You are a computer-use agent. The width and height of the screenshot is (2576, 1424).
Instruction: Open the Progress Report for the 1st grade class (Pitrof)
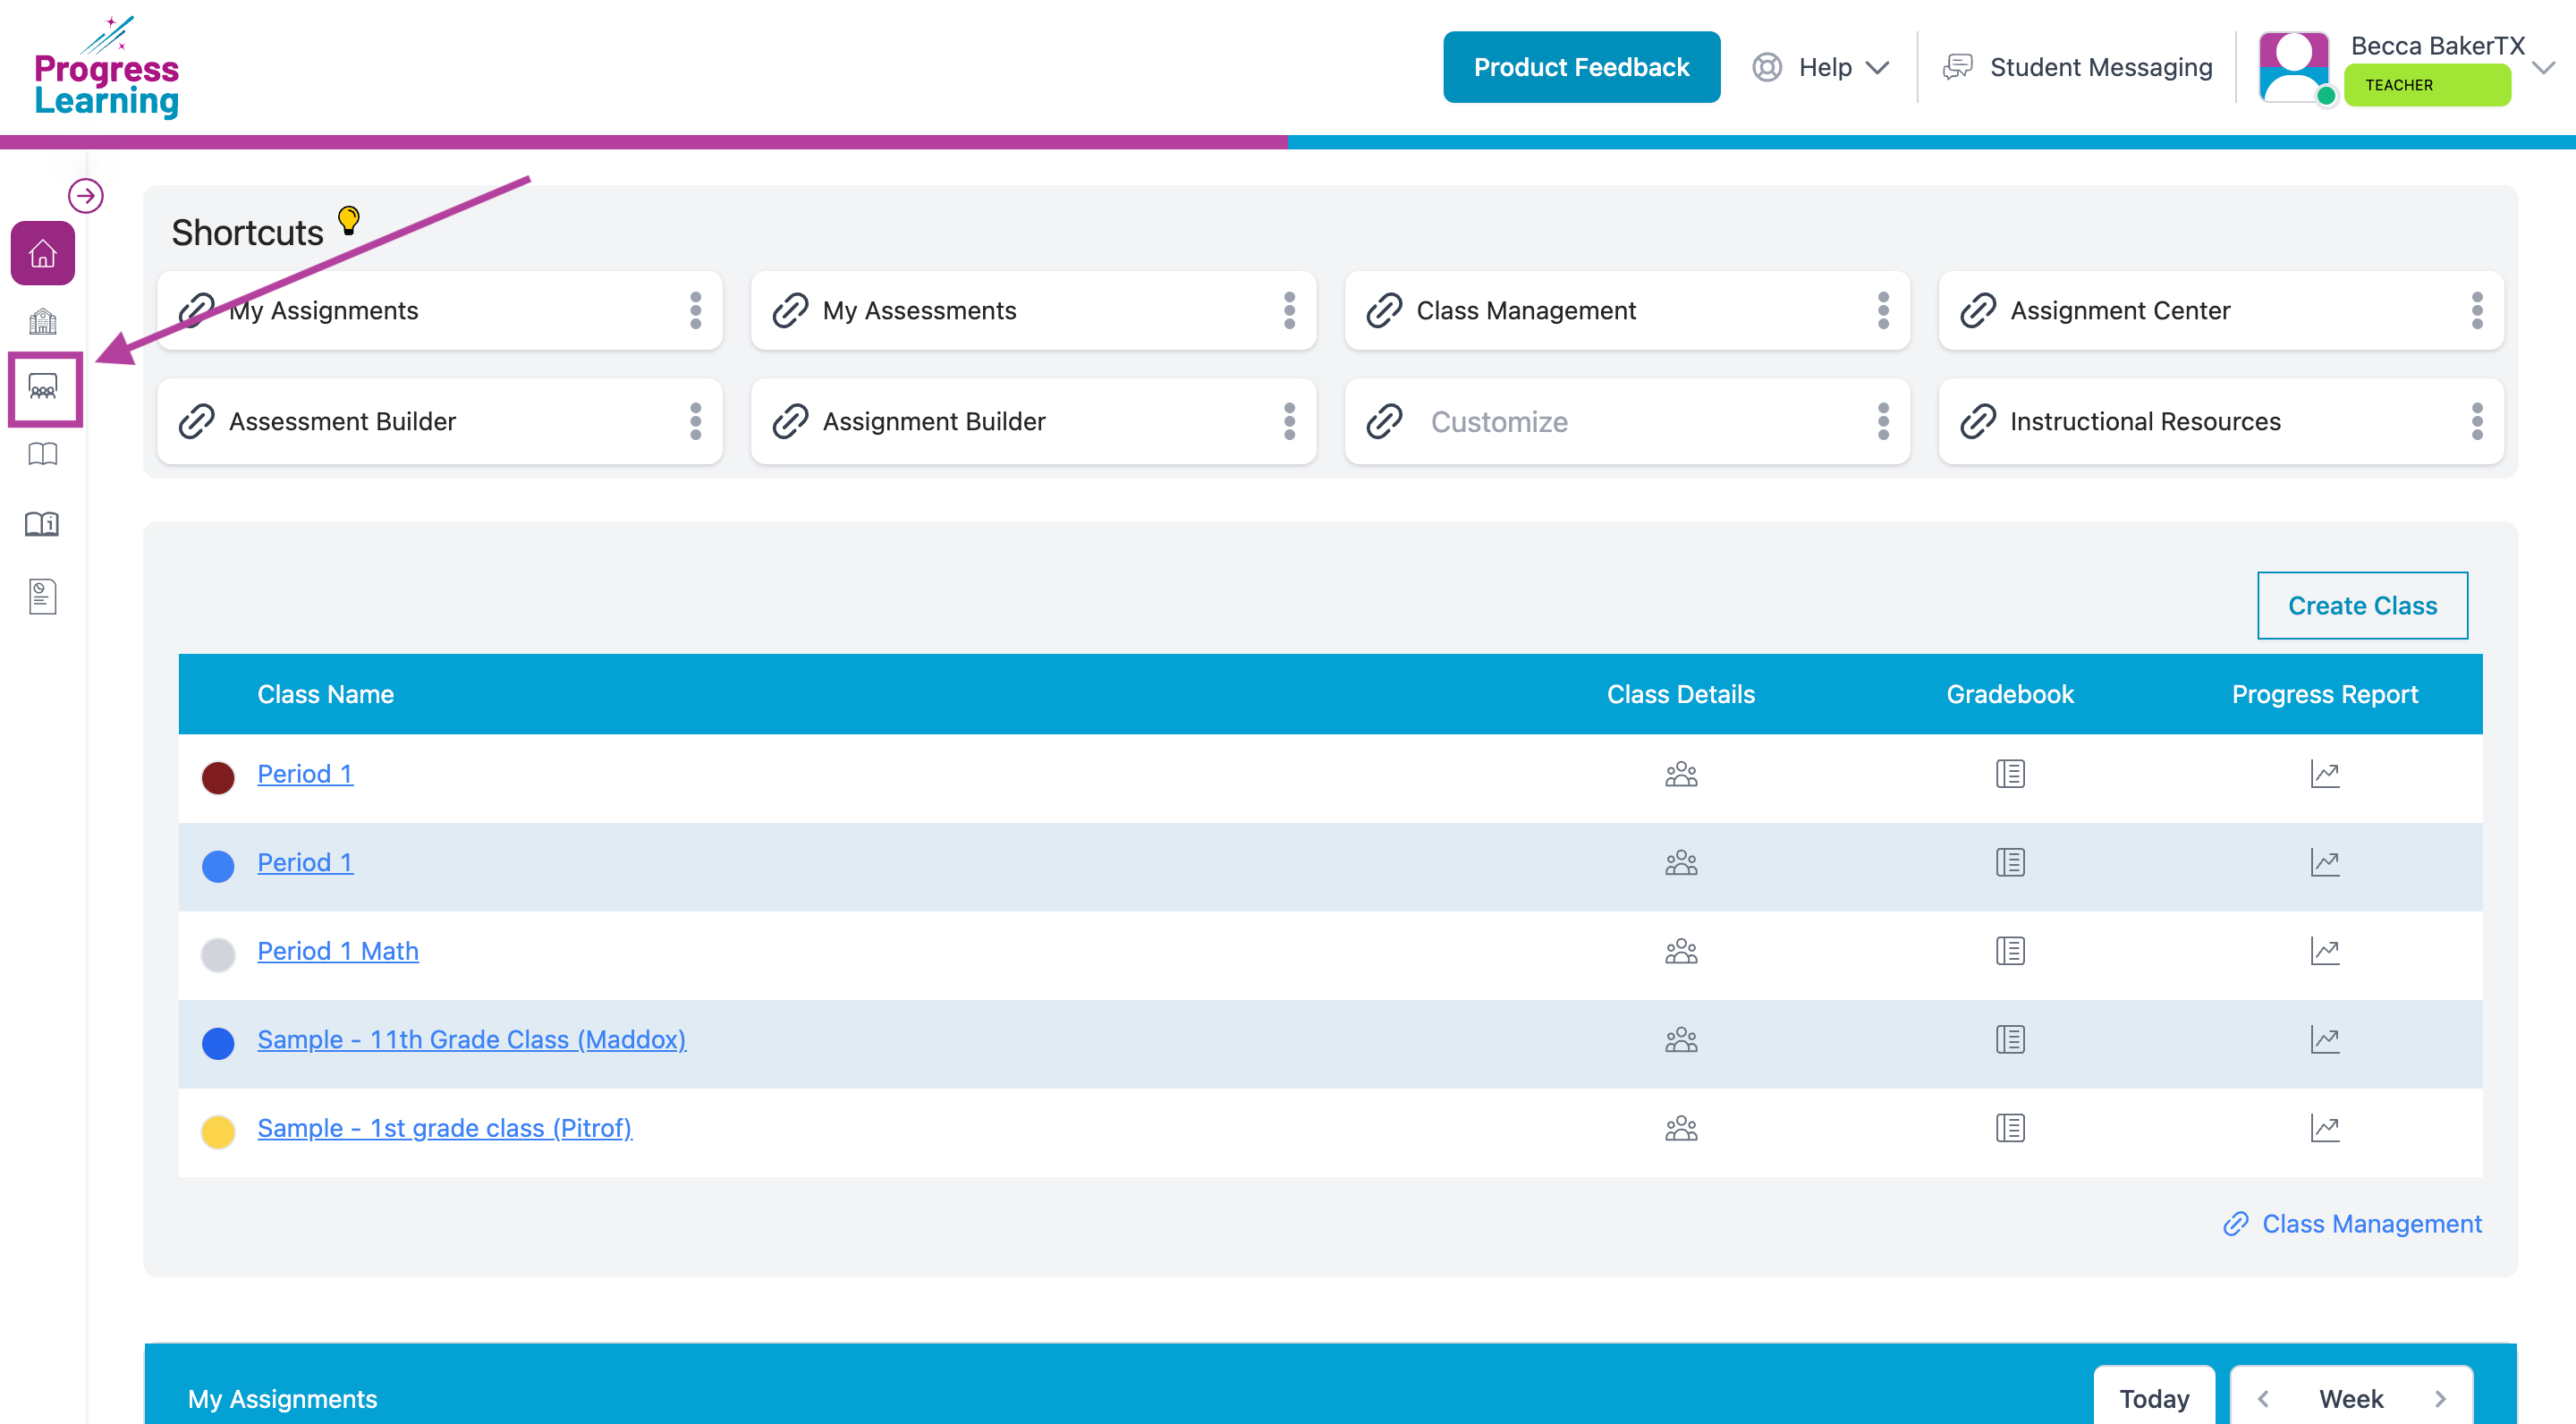2325,1128
